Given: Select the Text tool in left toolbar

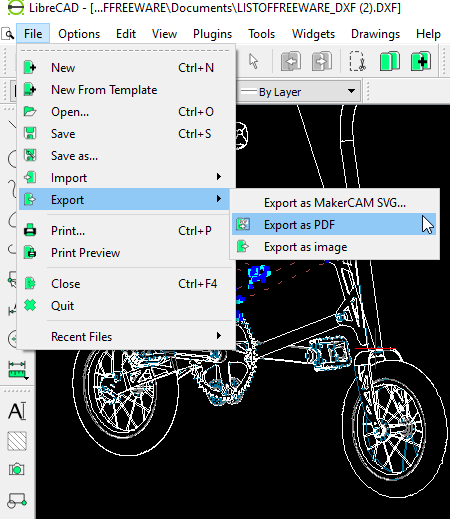Looking at the screenshot, I should 17,412.
